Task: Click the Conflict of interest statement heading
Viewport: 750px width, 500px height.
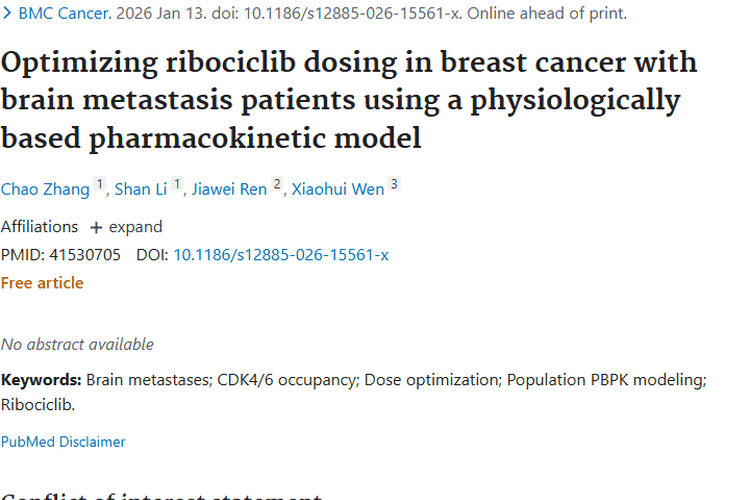Action: [x=161, y=495]
